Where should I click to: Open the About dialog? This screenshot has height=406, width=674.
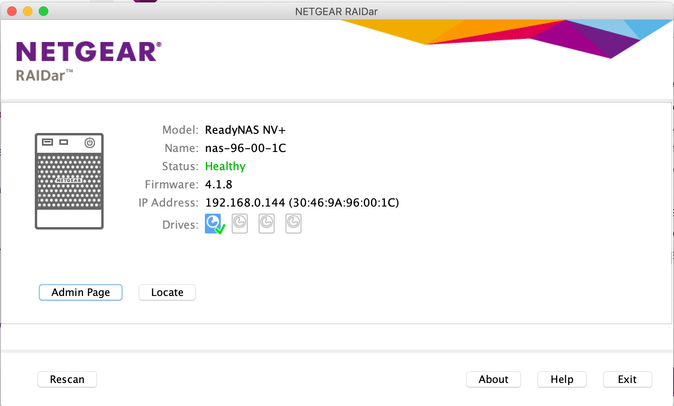coord(493,379)
